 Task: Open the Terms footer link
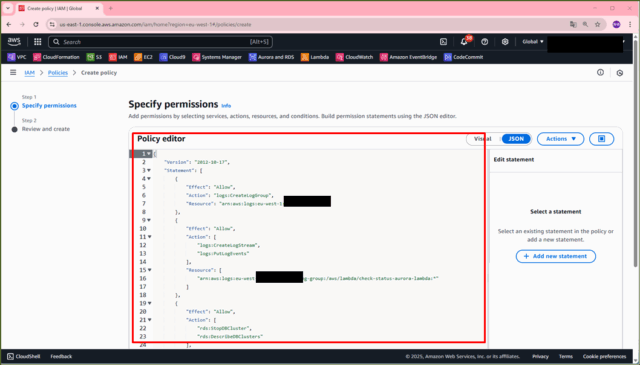point(566,356)
